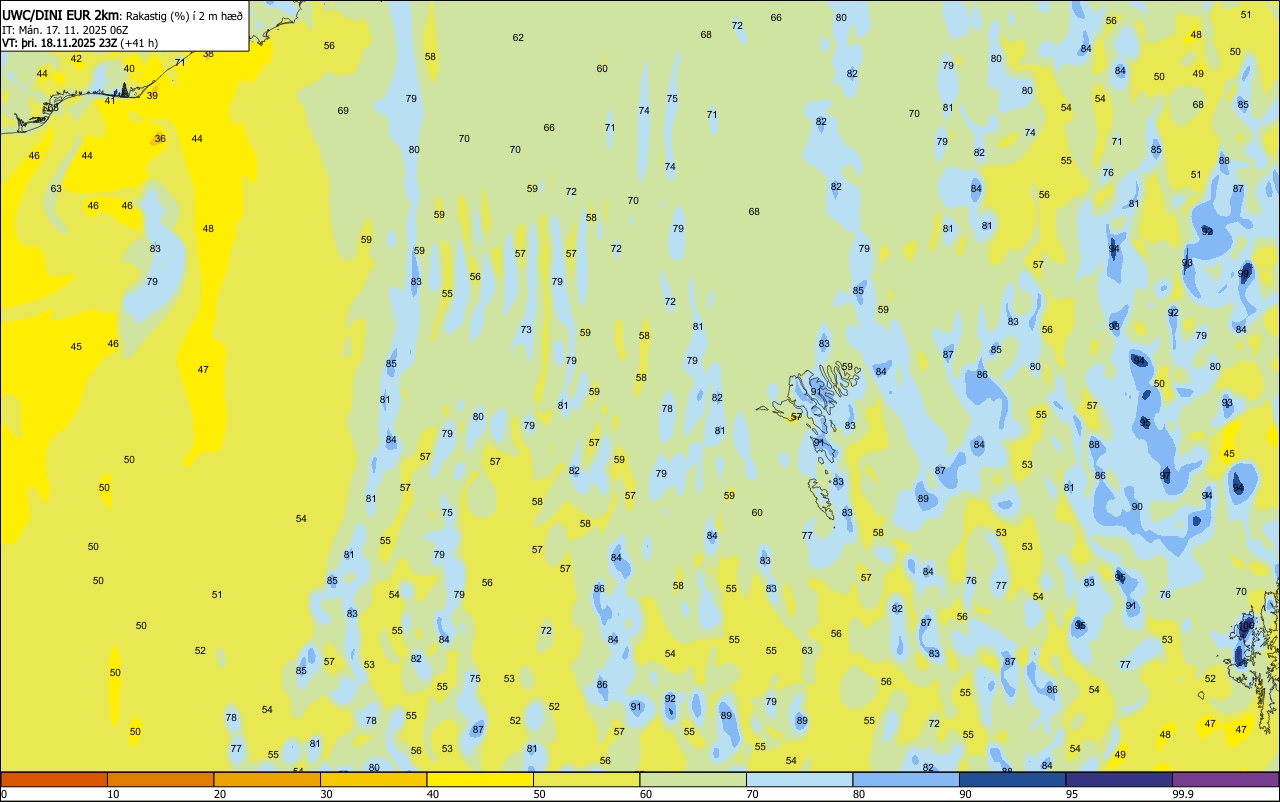
Task: Select the 10–20 orange legend color band
Action: coord(160,779)
